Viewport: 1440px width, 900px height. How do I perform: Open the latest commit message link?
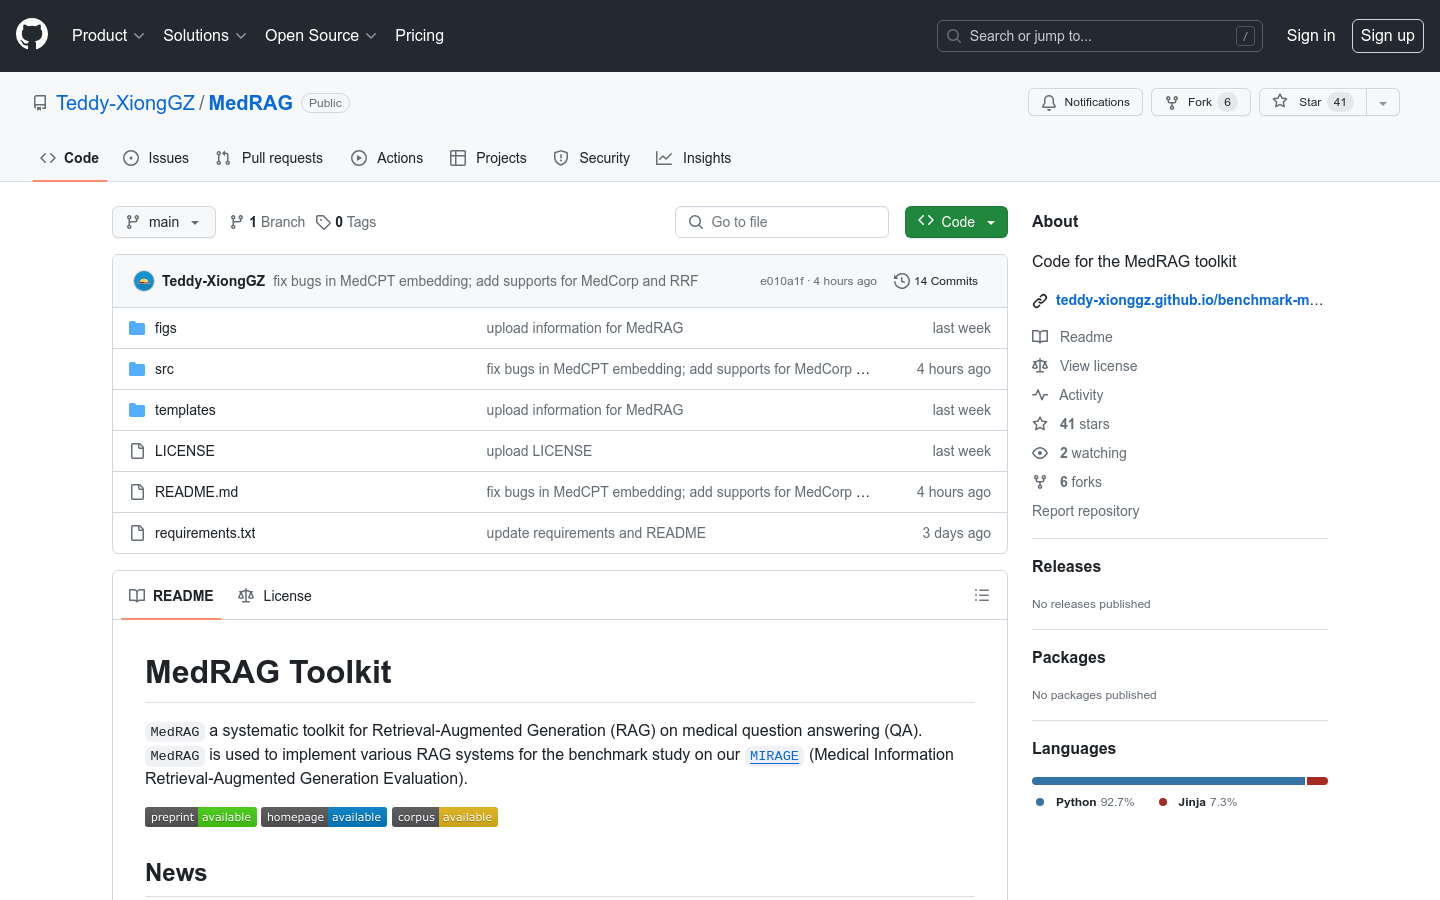click(485, 281)
